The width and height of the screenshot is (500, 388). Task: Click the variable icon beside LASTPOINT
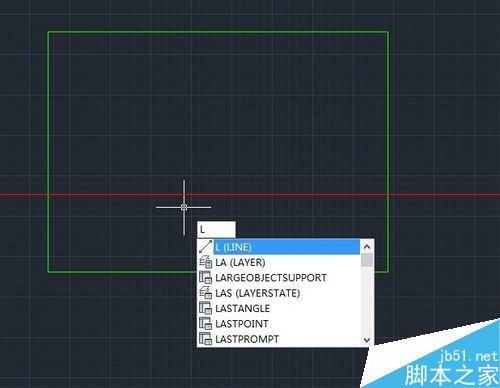(x=205, y=324)
